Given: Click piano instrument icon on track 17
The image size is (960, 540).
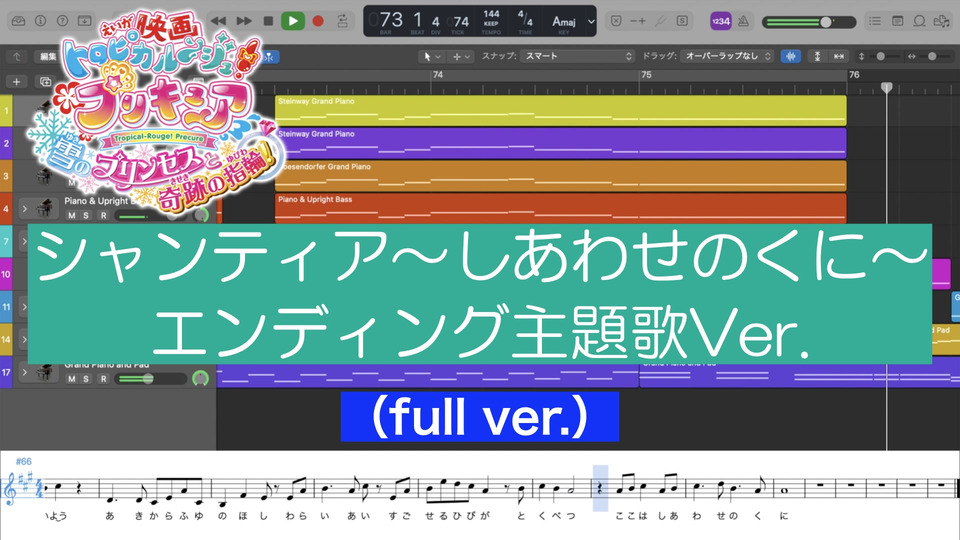Looking at the screenshot, I should (44, 372).
